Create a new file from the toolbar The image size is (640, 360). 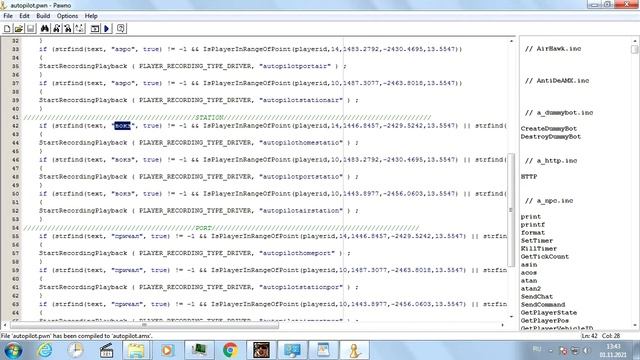click(x=7, y=29)
